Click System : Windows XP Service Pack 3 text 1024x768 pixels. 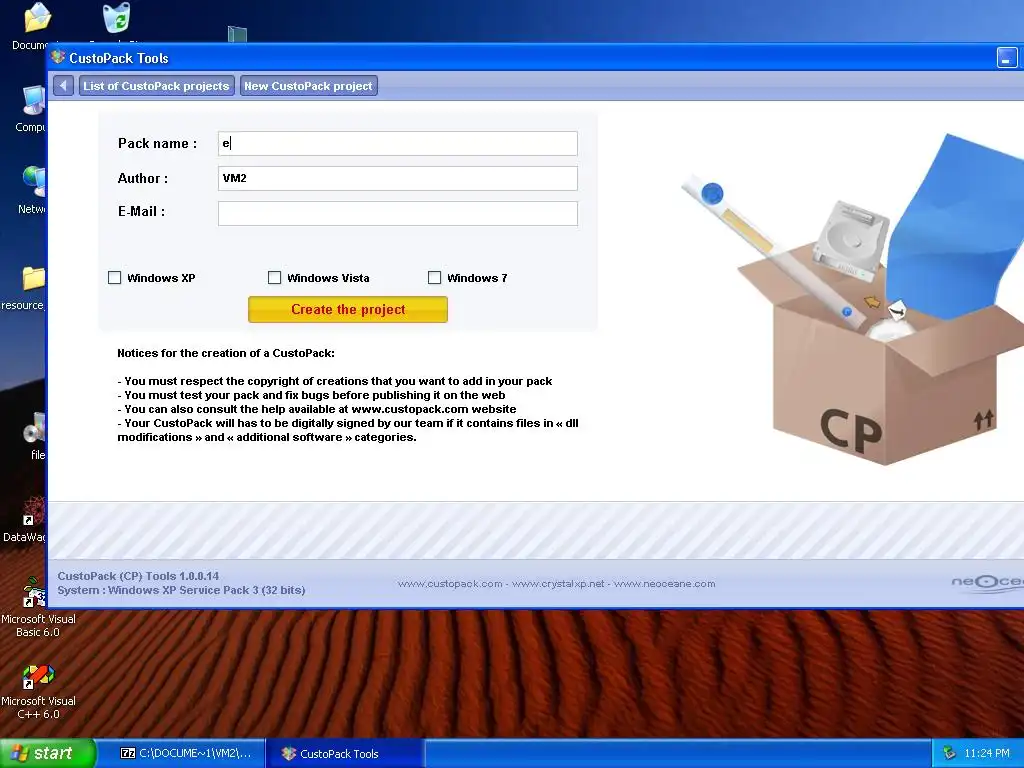tap(181, 590)
